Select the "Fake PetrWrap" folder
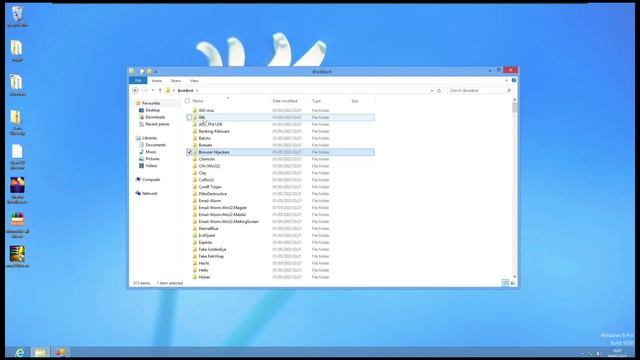The image size is (640, 360). pos(211,256)
